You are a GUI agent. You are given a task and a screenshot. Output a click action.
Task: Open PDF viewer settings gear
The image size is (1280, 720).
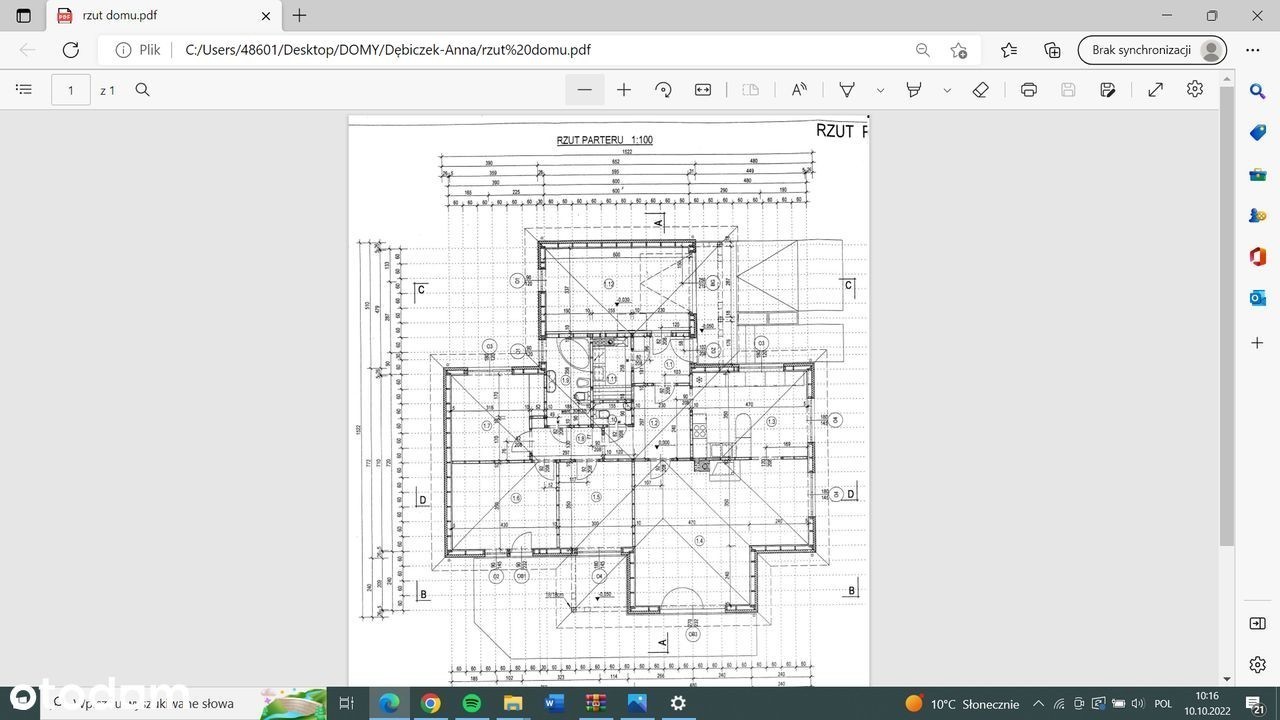pyautogui.click(x=1195, y=90)
